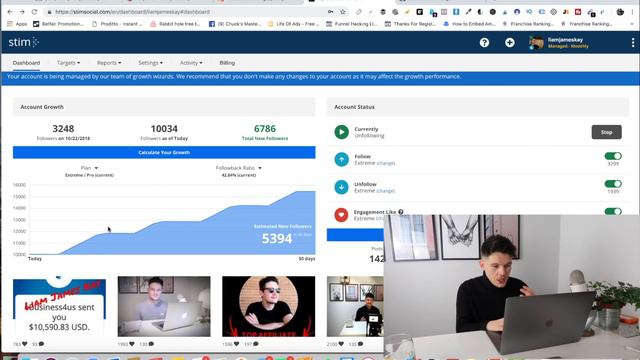Click the Account Growth panel heading
The width and height of the screenshot is (640, 360).
[x=42, y=107]
